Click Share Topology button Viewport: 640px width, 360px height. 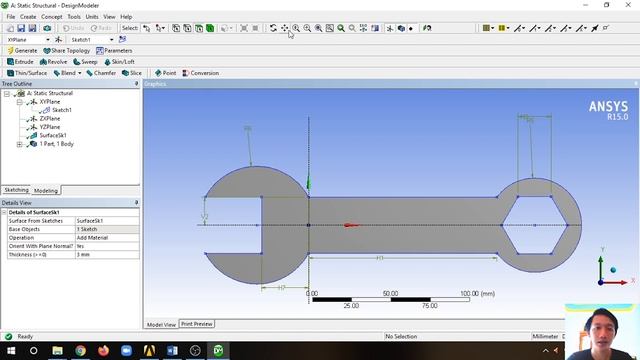pos(67,51)
